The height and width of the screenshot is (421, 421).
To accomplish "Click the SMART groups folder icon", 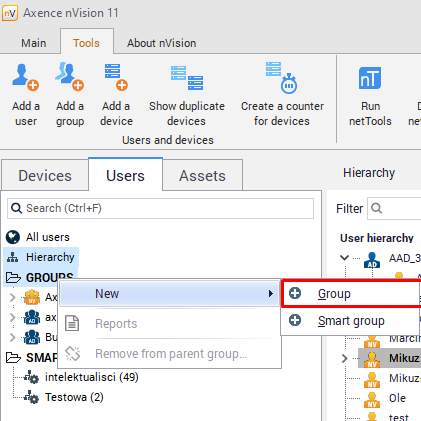I will (x=13, y=358).
